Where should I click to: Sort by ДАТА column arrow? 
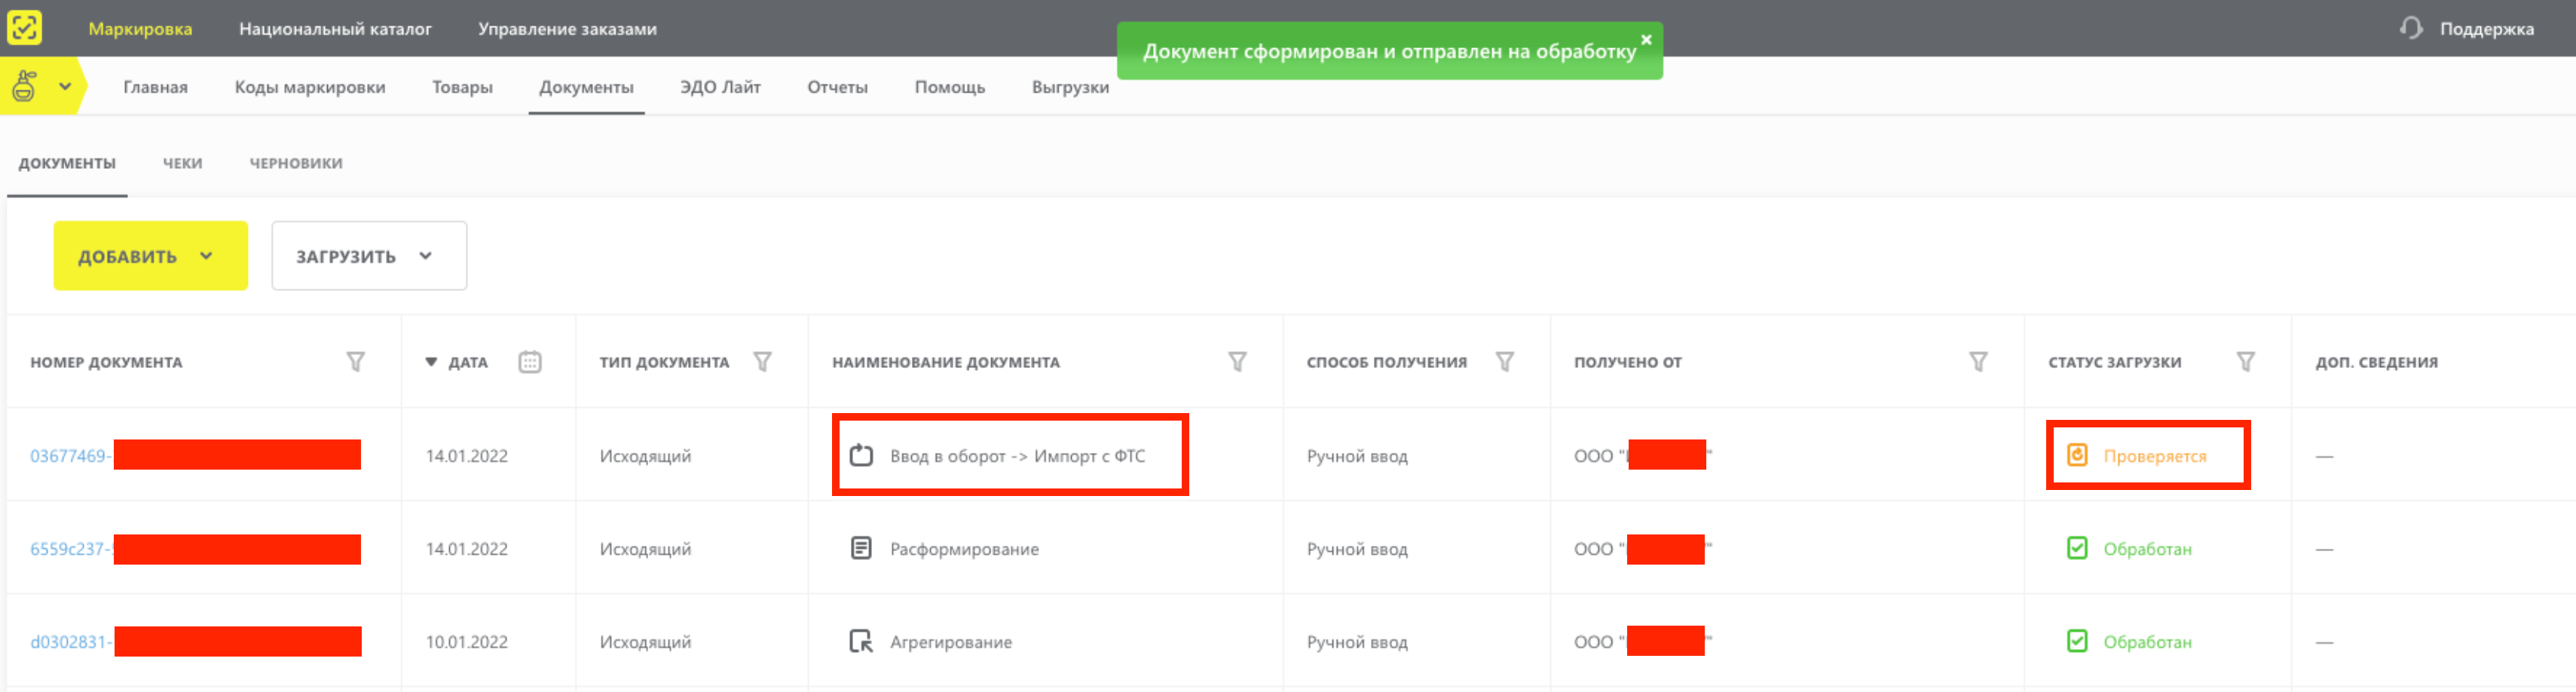point(431,362)
